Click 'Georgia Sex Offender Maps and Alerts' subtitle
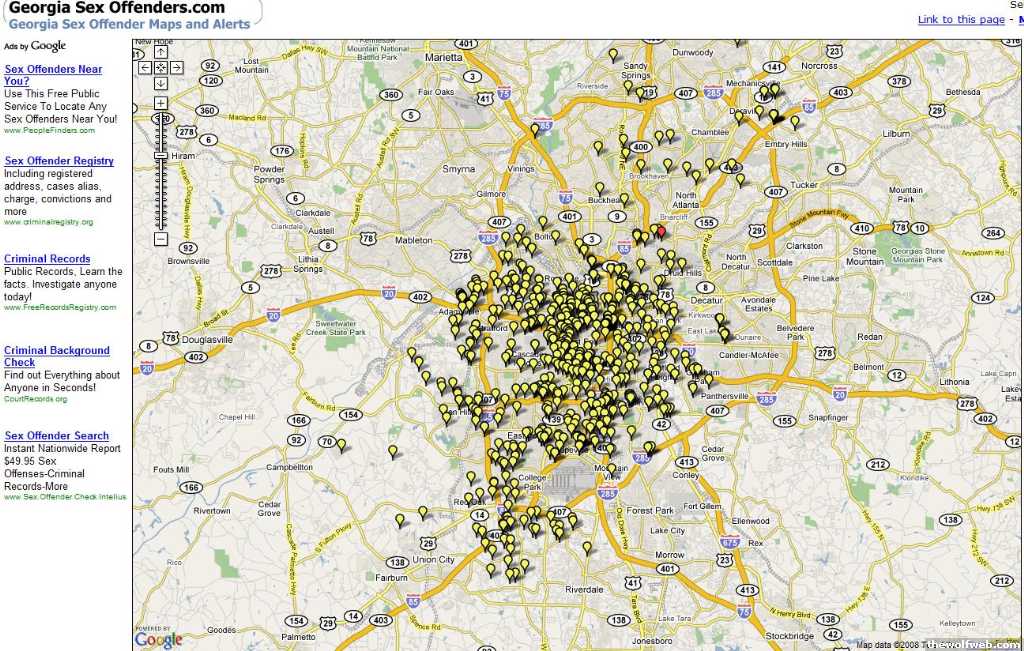Image resolution: width=1024 pixels, height=651 pixels. coord(129,24)
